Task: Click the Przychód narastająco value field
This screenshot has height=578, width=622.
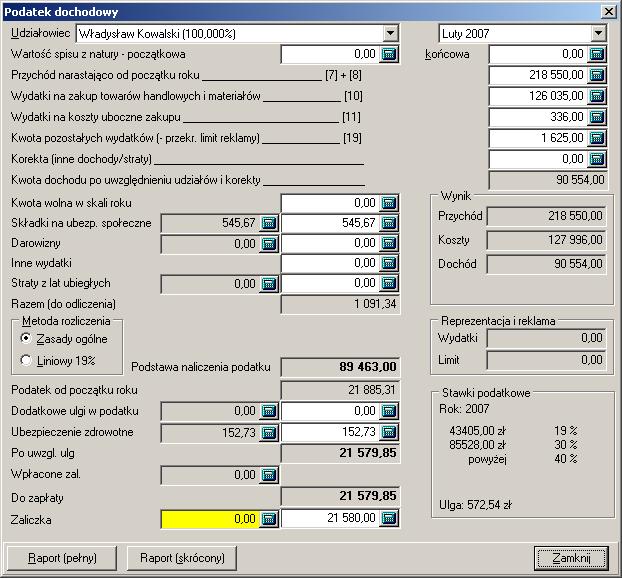Action: pyautogui.click(x=538, y=75)
